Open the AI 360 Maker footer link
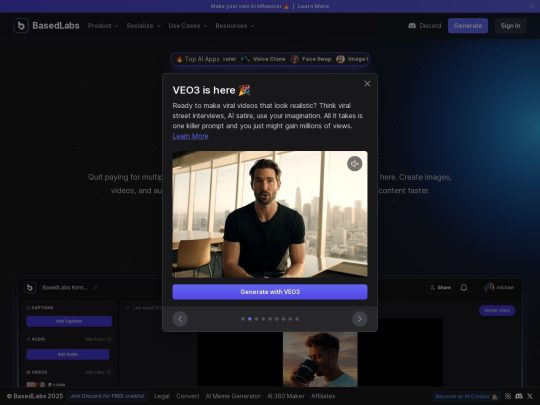Image resolution: width=540 pixels, height=405 pixels. tap(285, 396)
